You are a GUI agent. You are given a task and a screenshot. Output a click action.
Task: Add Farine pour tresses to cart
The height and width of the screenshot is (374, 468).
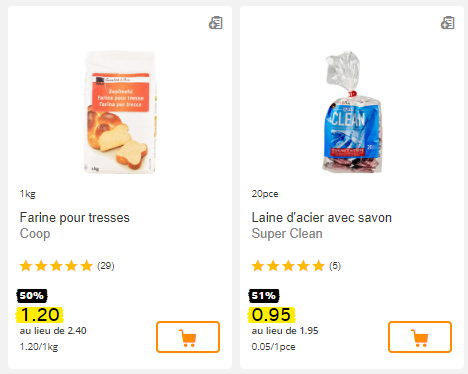point(188,337)
